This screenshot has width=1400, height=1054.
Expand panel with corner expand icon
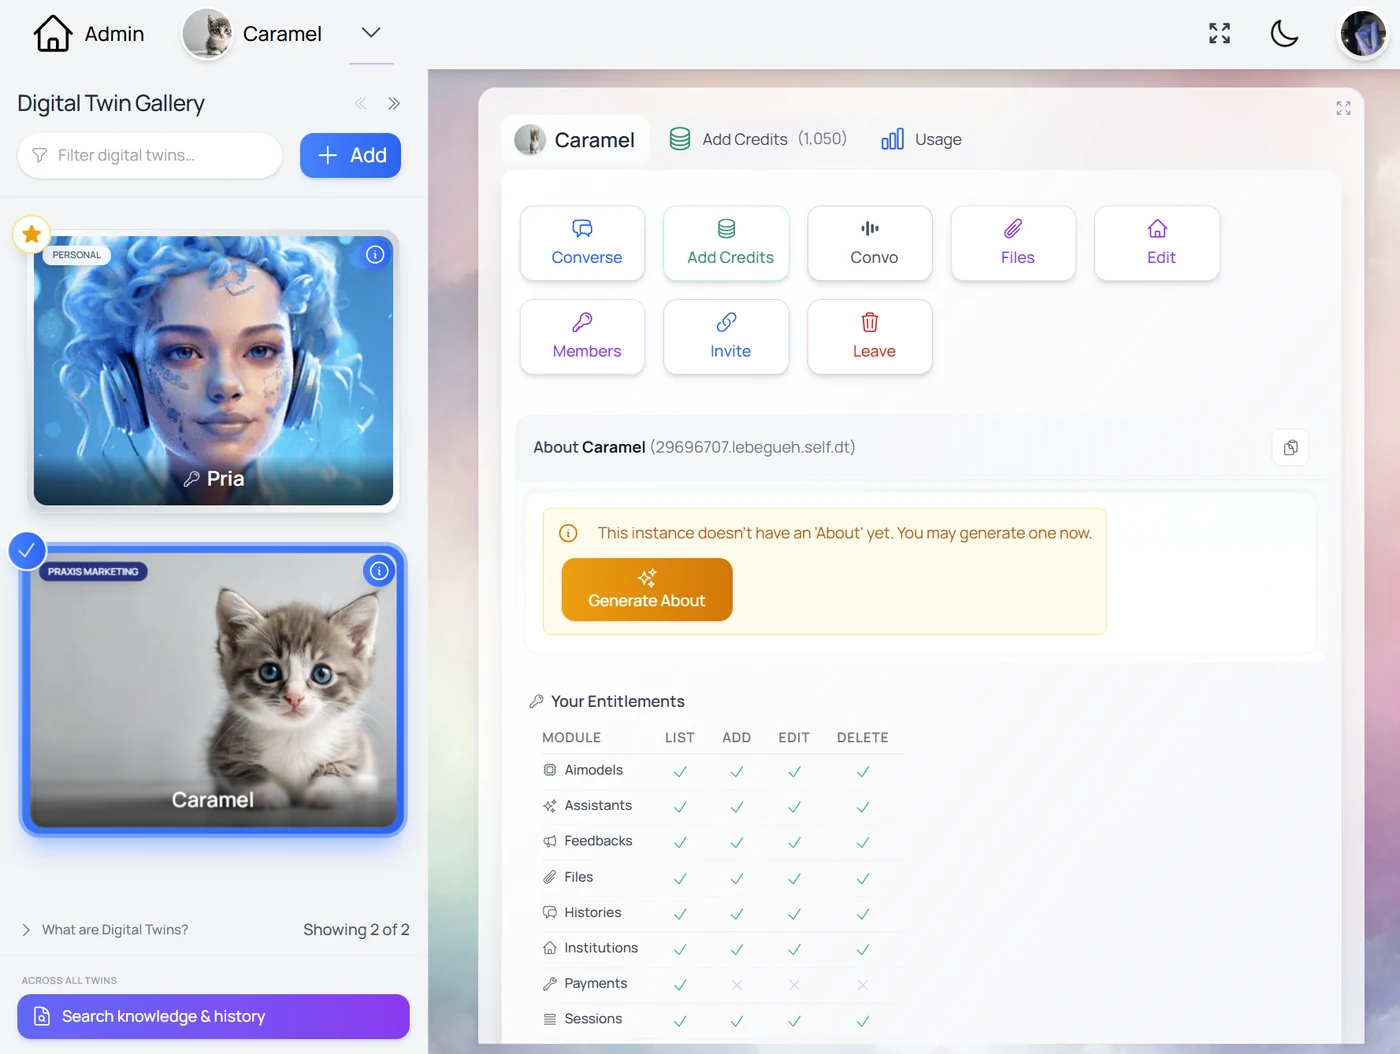[1343, 108]
